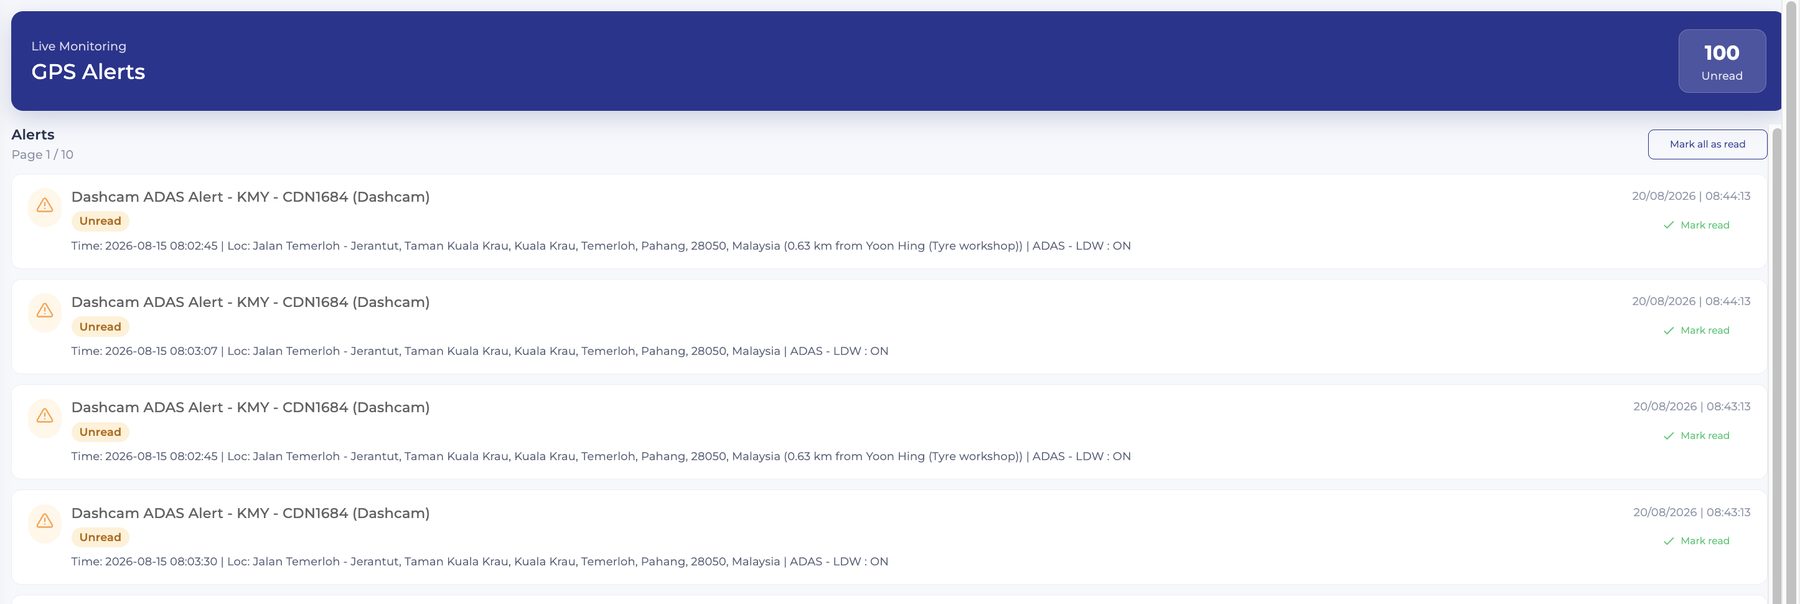Click Unread badge on 08:02:45 alert received 08:44:13
Image resolution: width=1800 pixels, height=604 pixels.
click(x=100, y=221)
